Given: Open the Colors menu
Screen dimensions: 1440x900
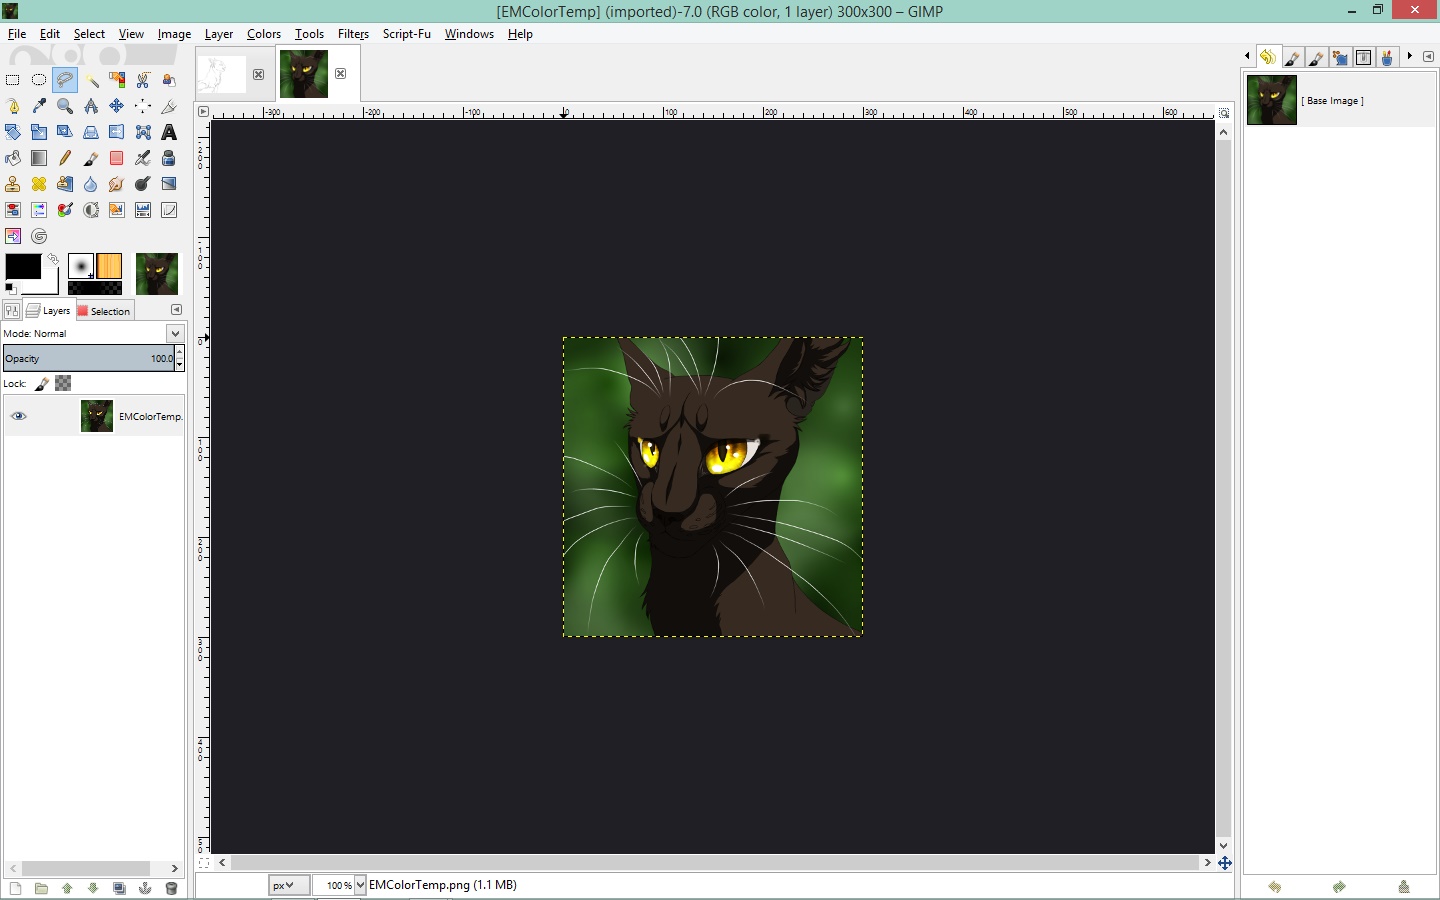Looking at the screenshot, I should click(x=264, y=34).
